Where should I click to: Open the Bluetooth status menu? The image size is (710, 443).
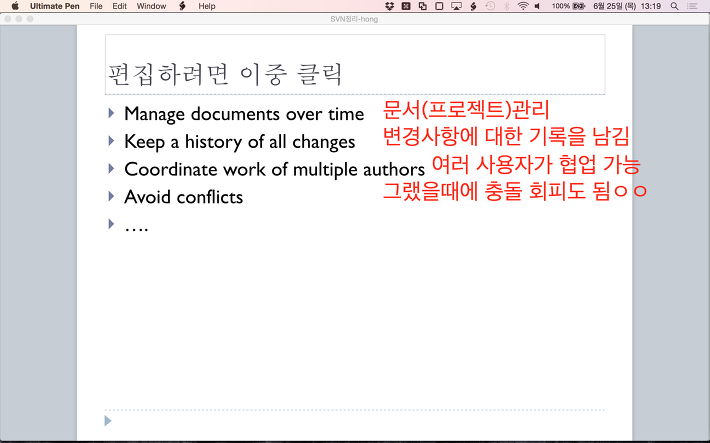[x=507, y=6]
